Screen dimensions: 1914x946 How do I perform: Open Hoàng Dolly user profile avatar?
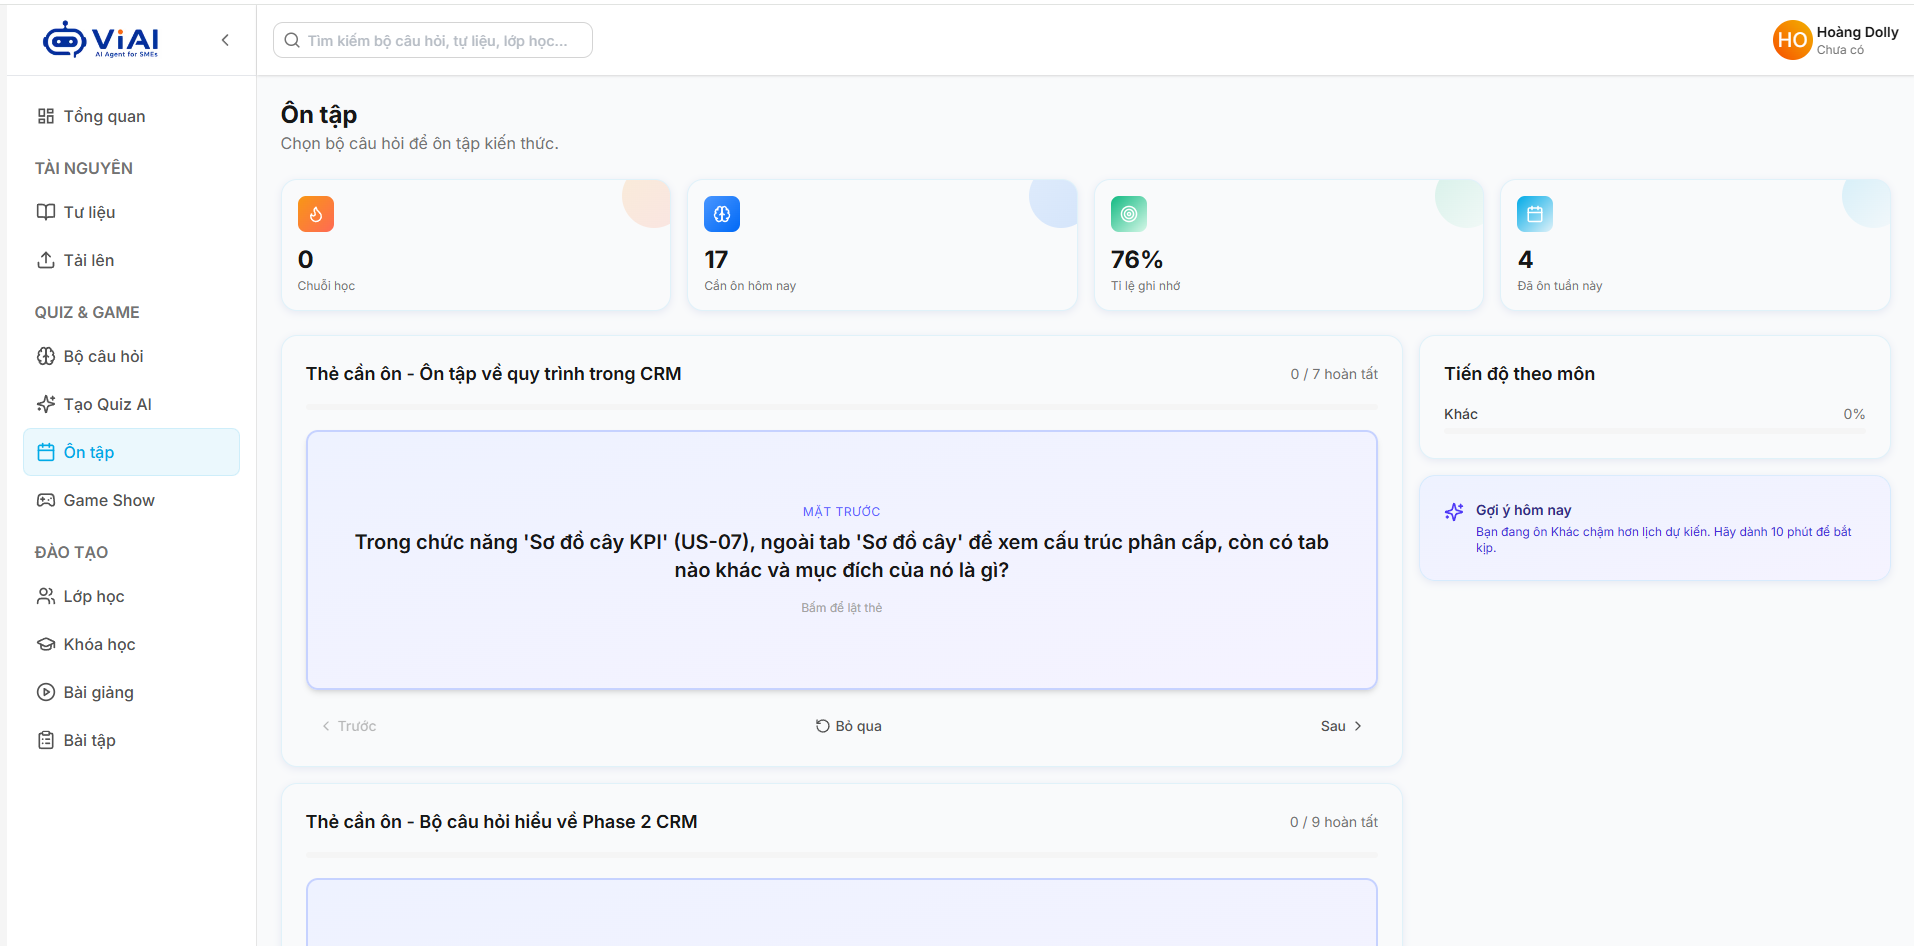click(1792, 40)
